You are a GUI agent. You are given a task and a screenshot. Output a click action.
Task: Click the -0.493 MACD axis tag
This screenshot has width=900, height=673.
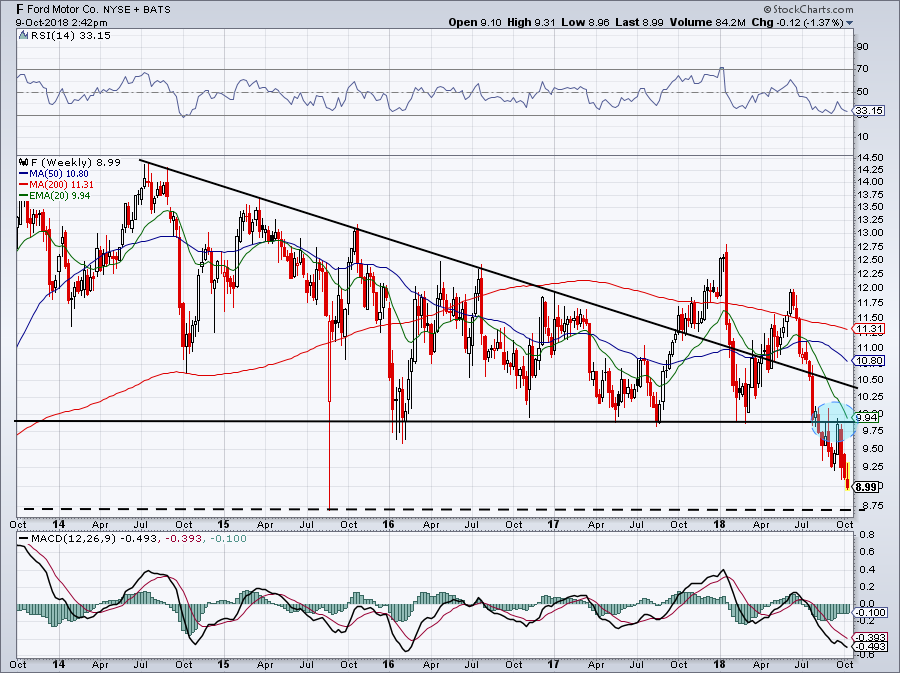(871, 647)
